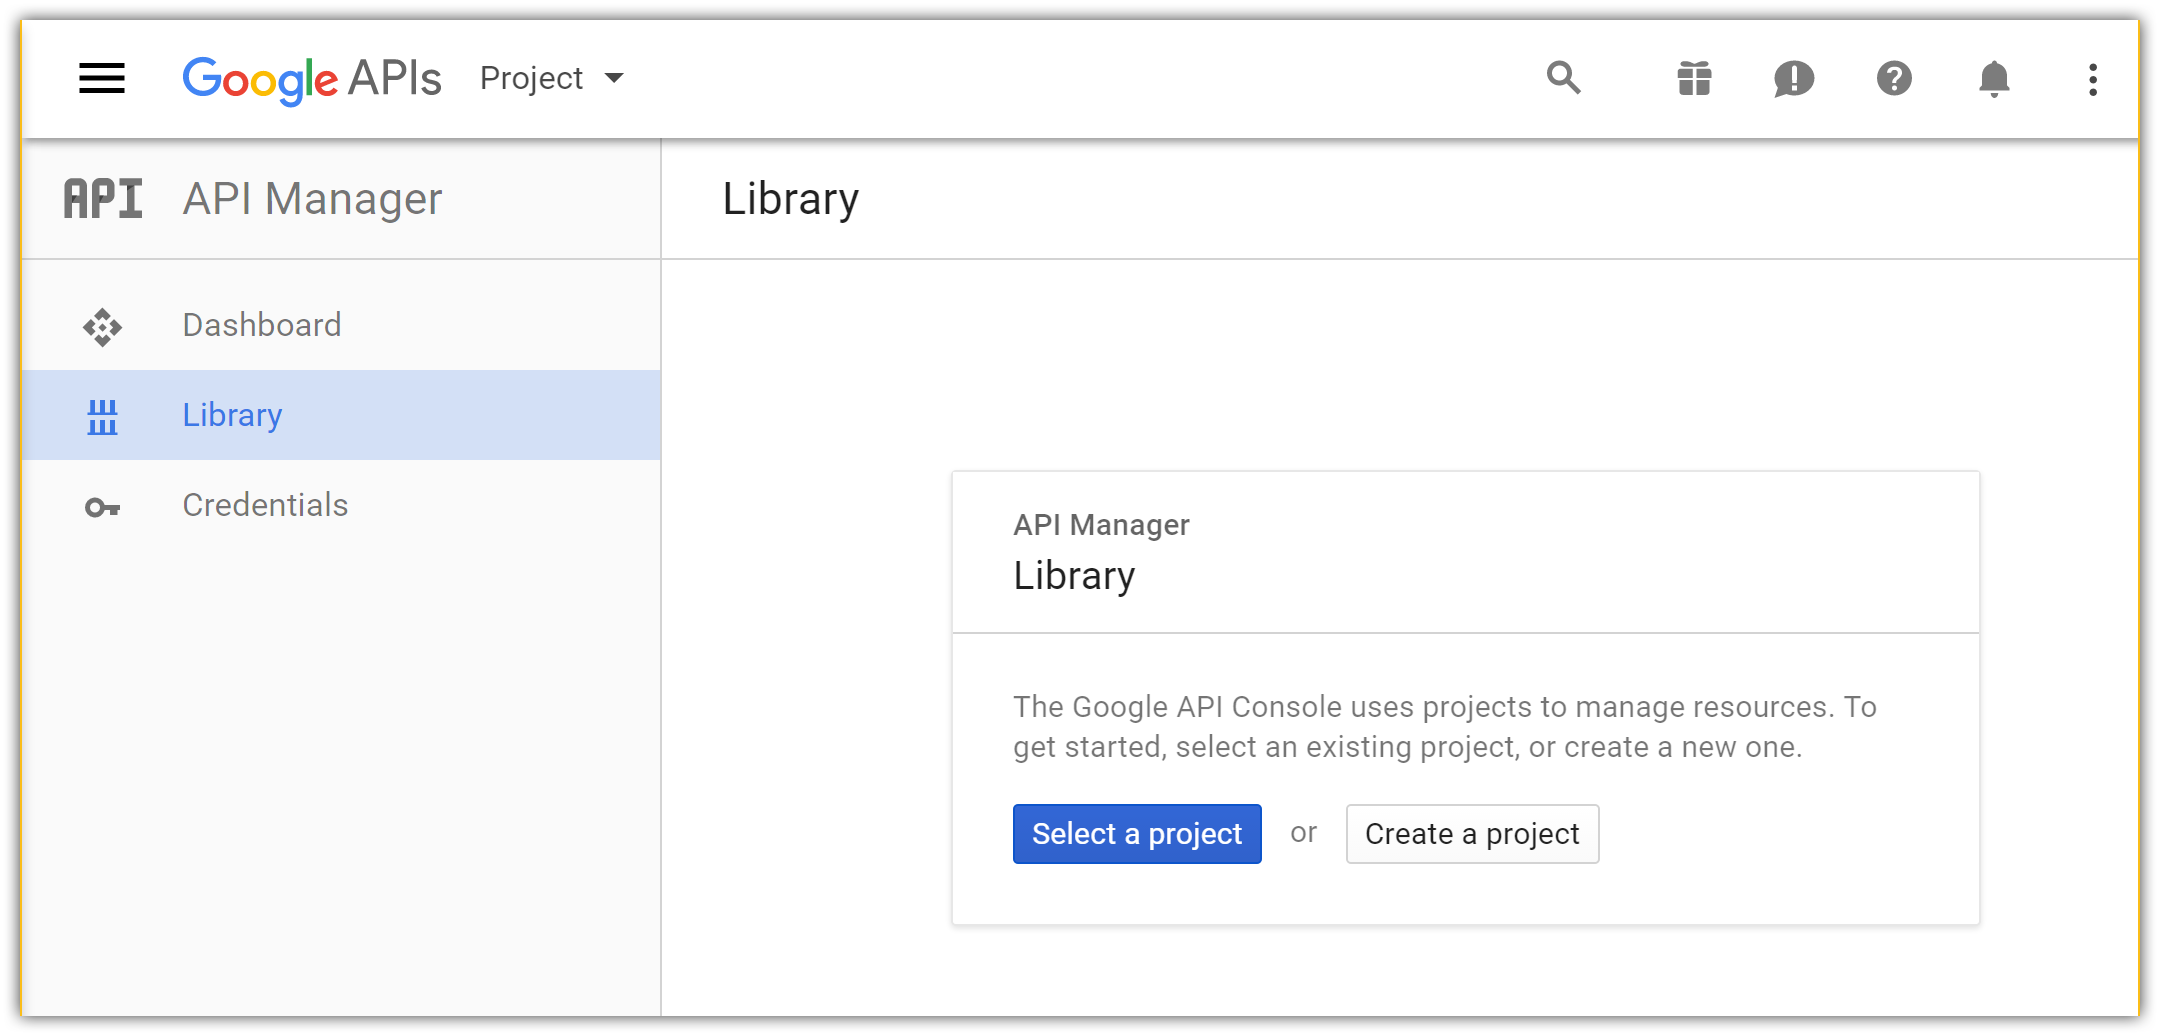Viewport: 2160px width, 1036px height.
Task: Open the three-dot more options menu
Action: point(2092,79)
